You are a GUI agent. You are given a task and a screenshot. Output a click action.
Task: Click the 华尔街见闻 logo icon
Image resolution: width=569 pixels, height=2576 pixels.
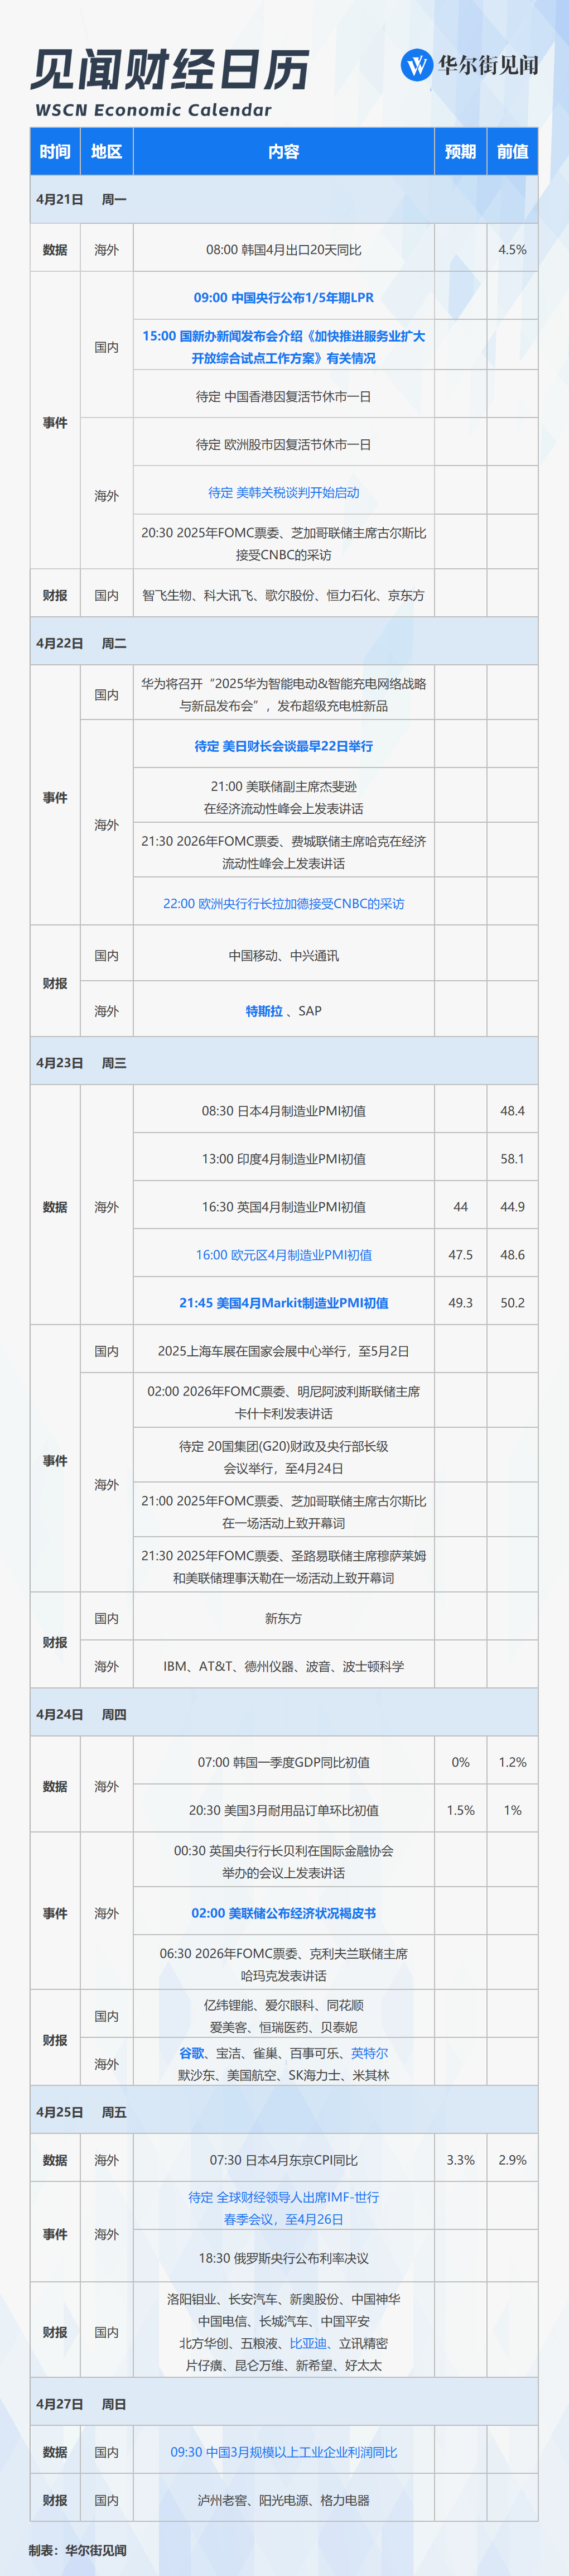pyautogui.click(x=417, y=65)
